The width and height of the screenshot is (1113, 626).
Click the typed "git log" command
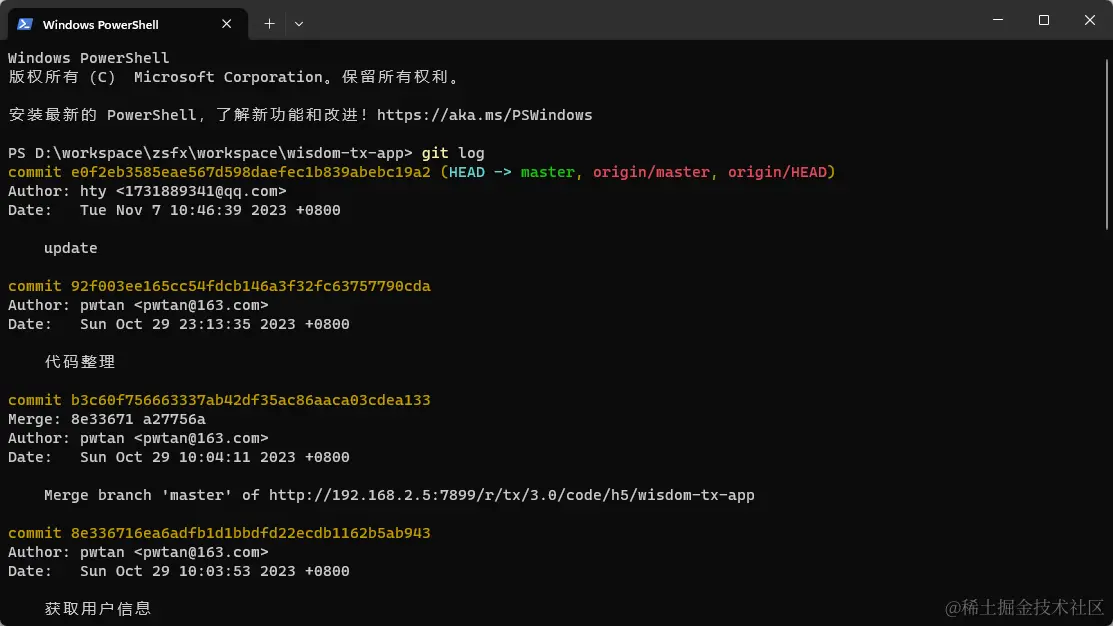pos(453,153)
